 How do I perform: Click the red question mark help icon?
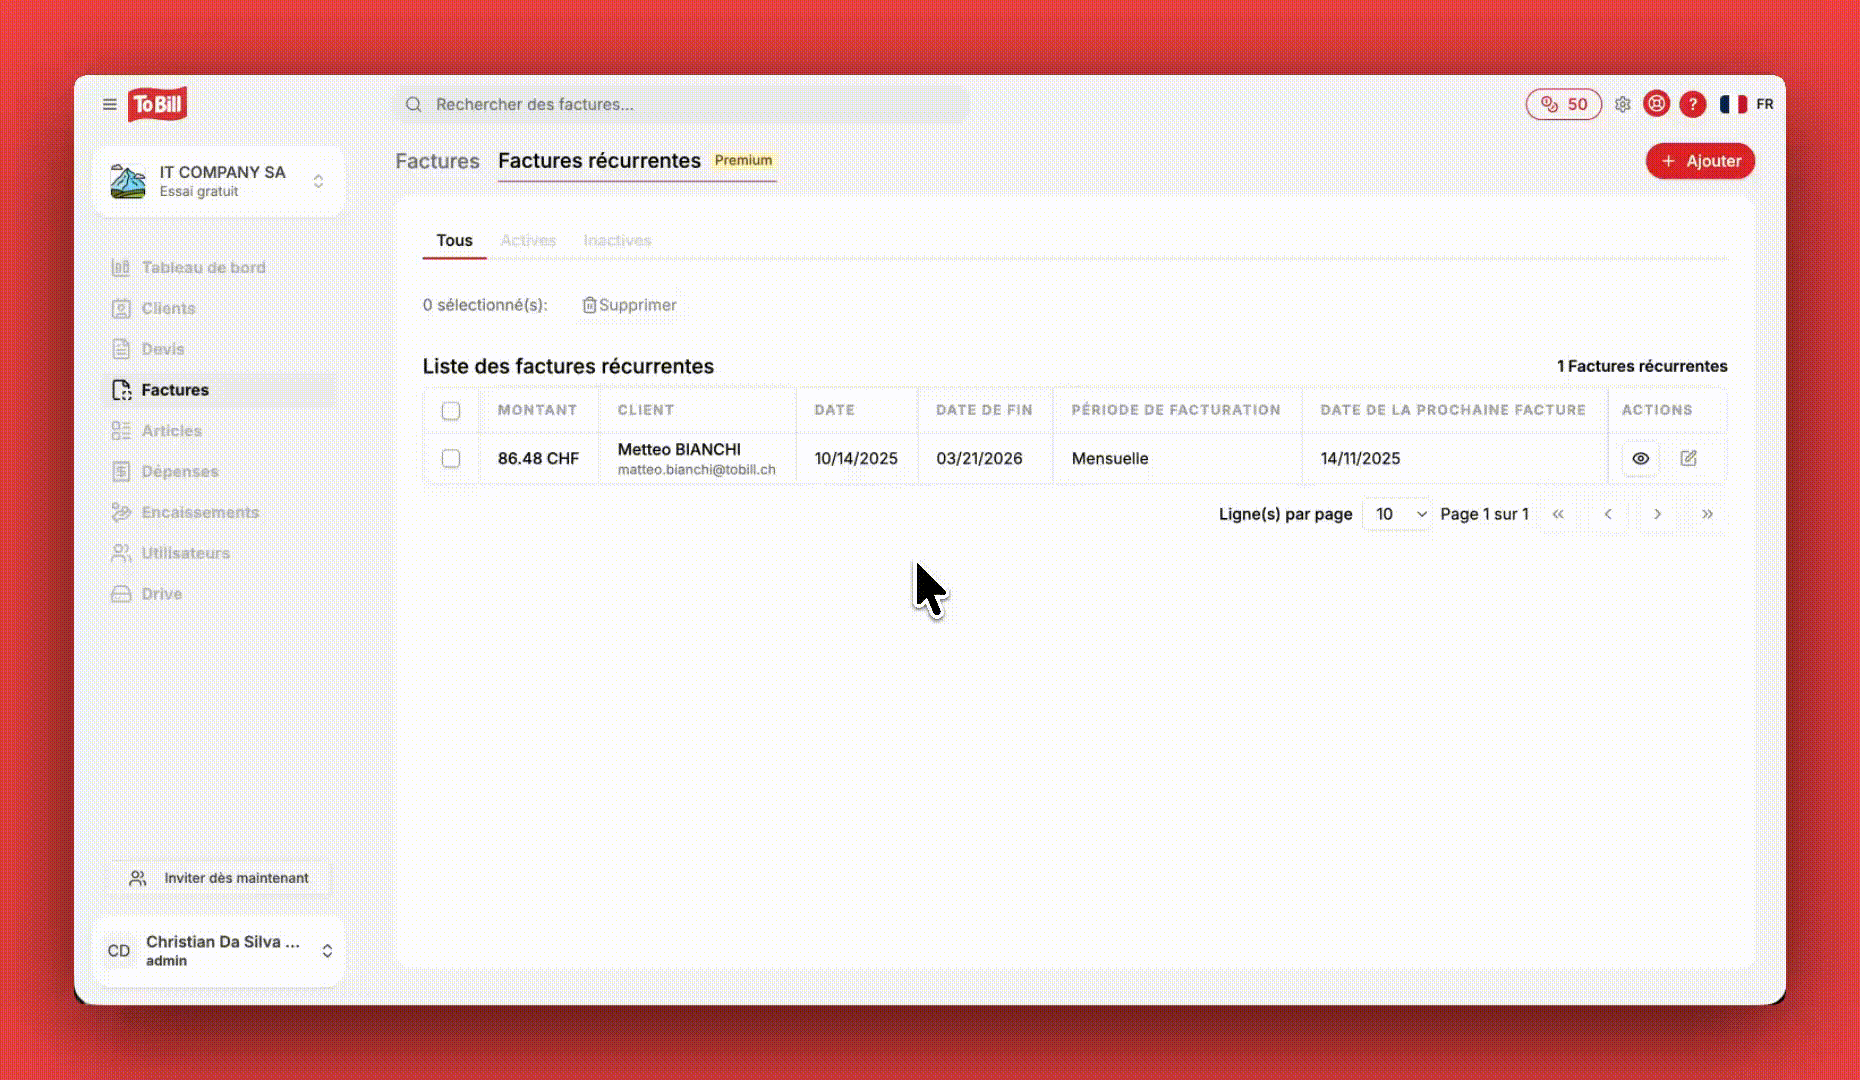(x=1692, y=104)
